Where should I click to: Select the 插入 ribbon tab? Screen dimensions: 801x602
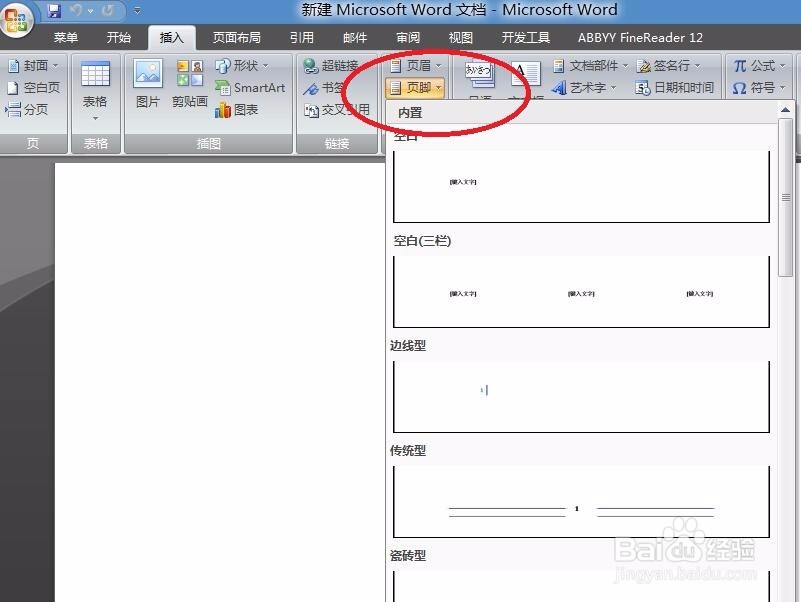click(x=172, y=37)
